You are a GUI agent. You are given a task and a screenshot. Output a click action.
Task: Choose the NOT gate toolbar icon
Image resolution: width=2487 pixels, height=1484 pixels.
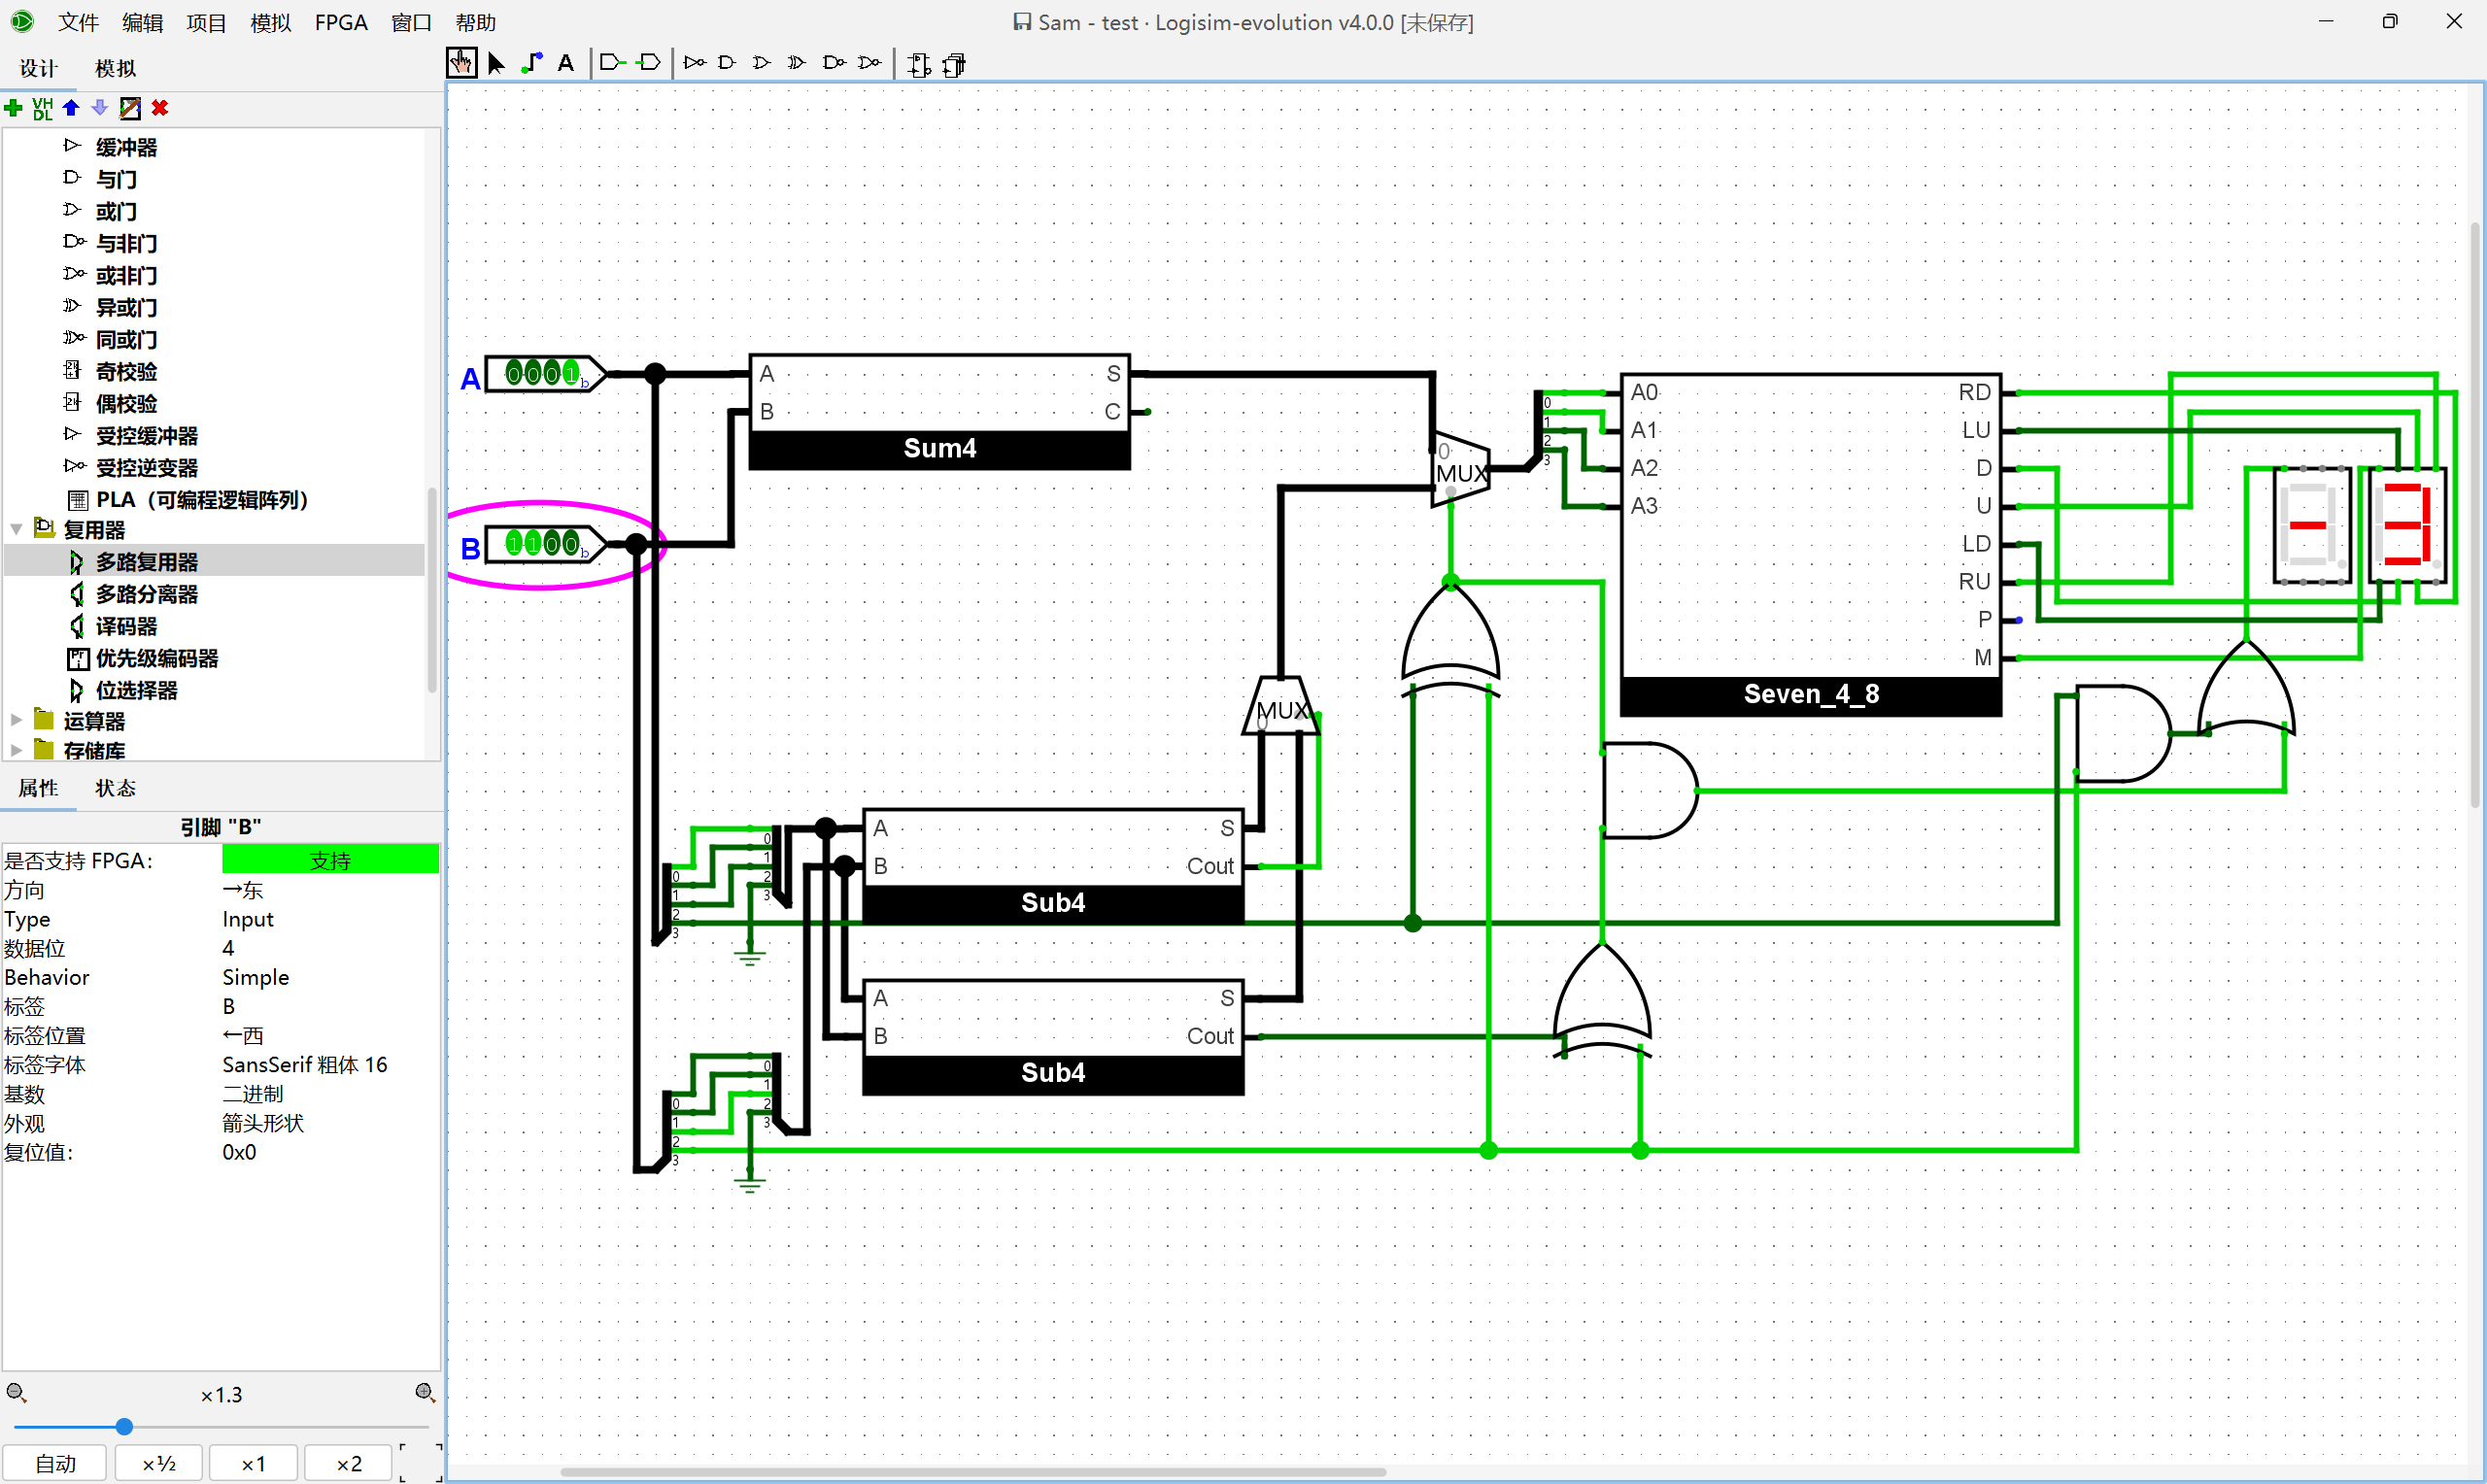(694, 63)
